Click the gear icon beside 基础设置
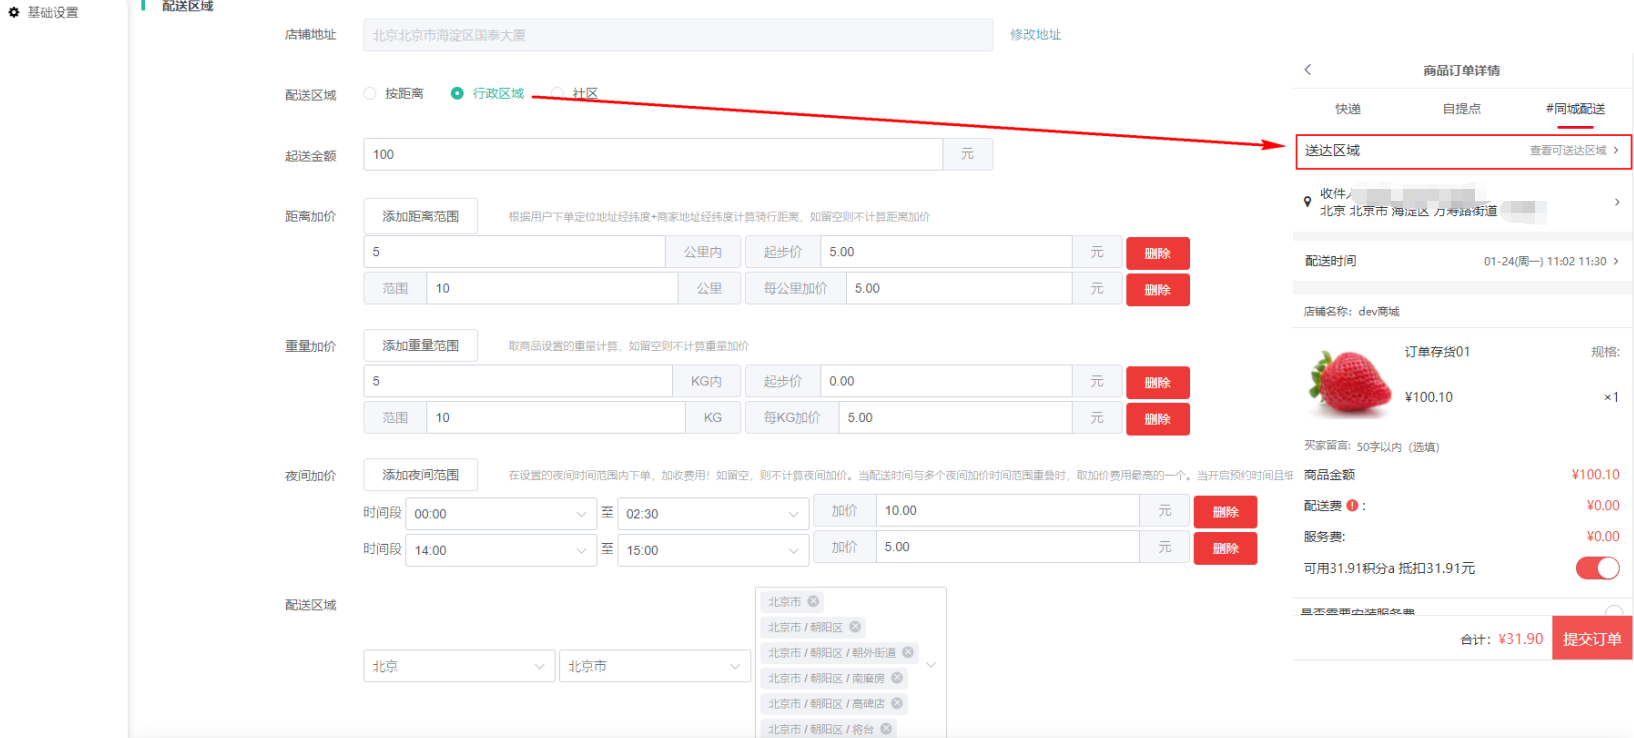The image size is (1634, 738). pos(14,13)
